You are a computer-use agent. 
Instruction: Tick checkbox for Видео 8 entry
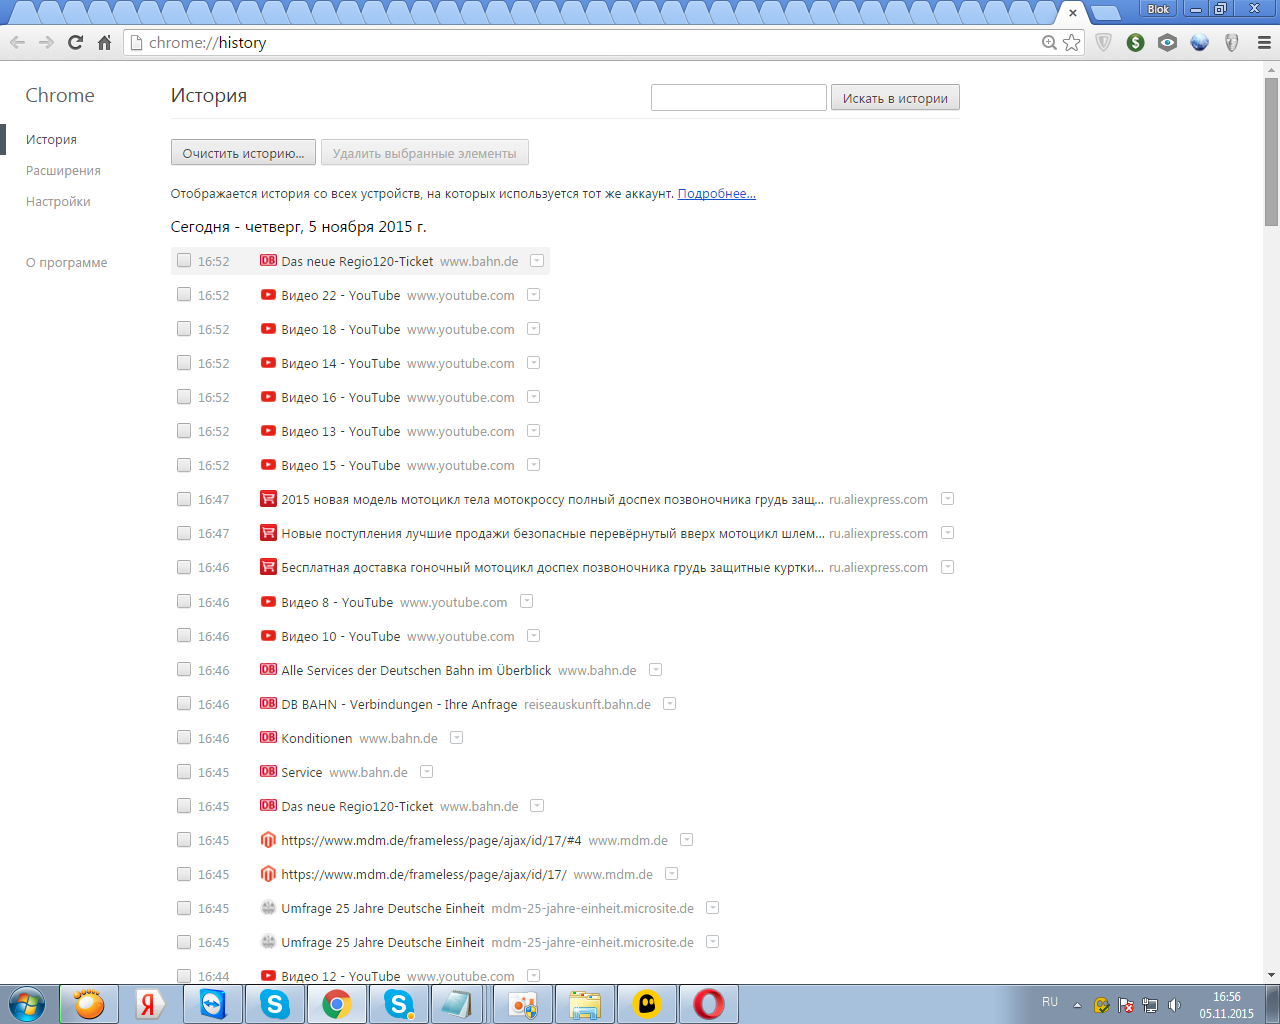[184, 601]
